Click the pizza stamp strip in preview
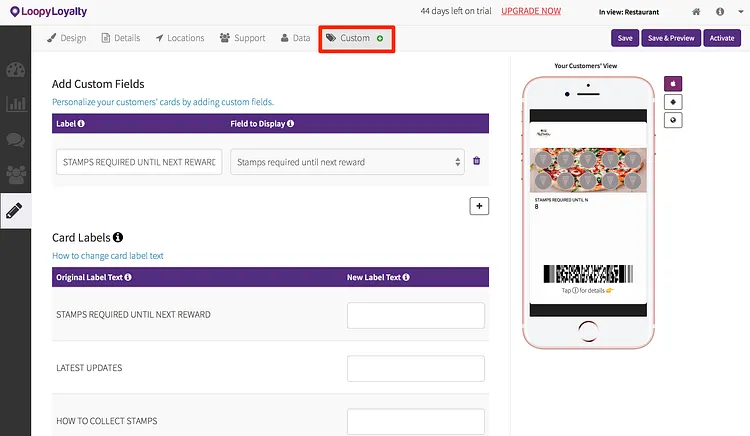The height and width of the screenshot is (436, 750). (x=588, y=170)
